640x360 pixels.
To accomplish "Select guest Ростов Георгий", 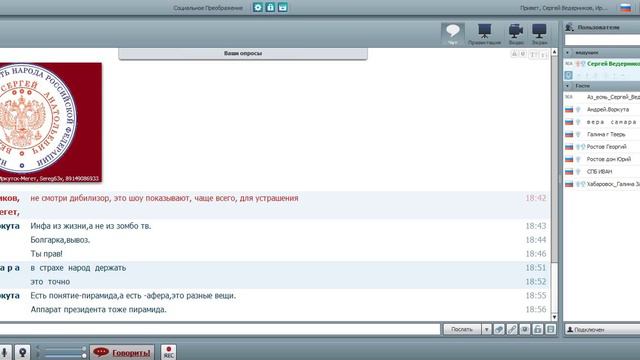I will click(x=607, y=147).
